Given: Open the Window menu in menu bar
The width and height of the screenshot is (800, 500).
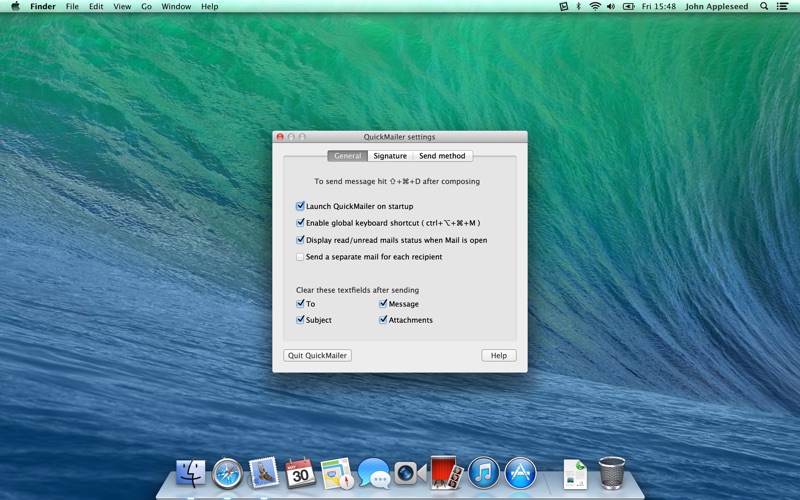Looking at the screenshot, I should [x=176, y=6].
